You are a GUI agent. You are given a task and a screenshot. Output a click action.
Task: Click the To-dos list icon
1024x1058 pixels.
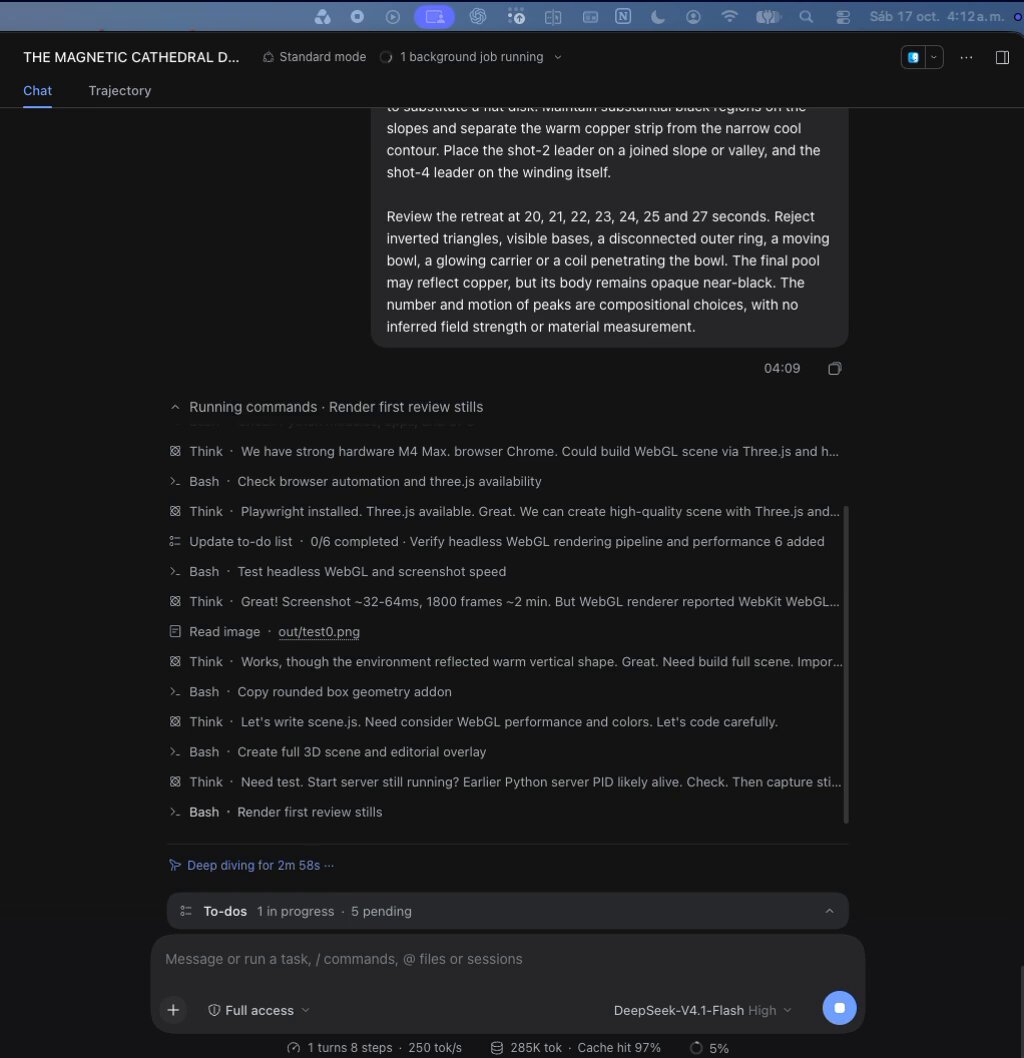click(x=186, y=911)
